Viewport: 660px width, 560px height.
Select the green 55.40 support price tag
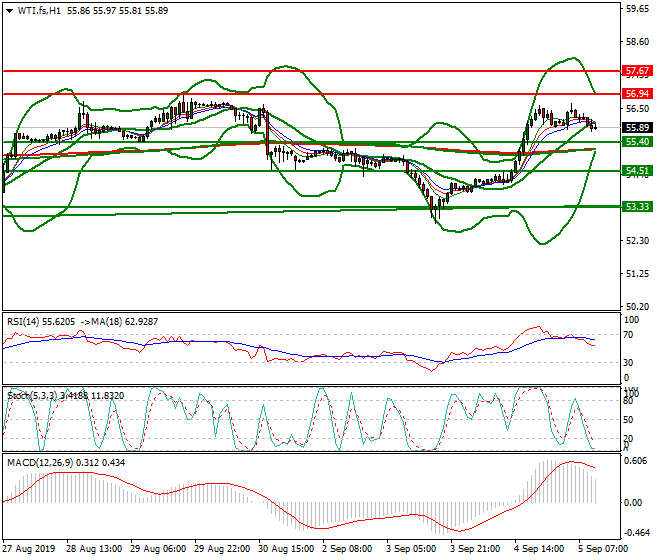click(x=637, y=142)
